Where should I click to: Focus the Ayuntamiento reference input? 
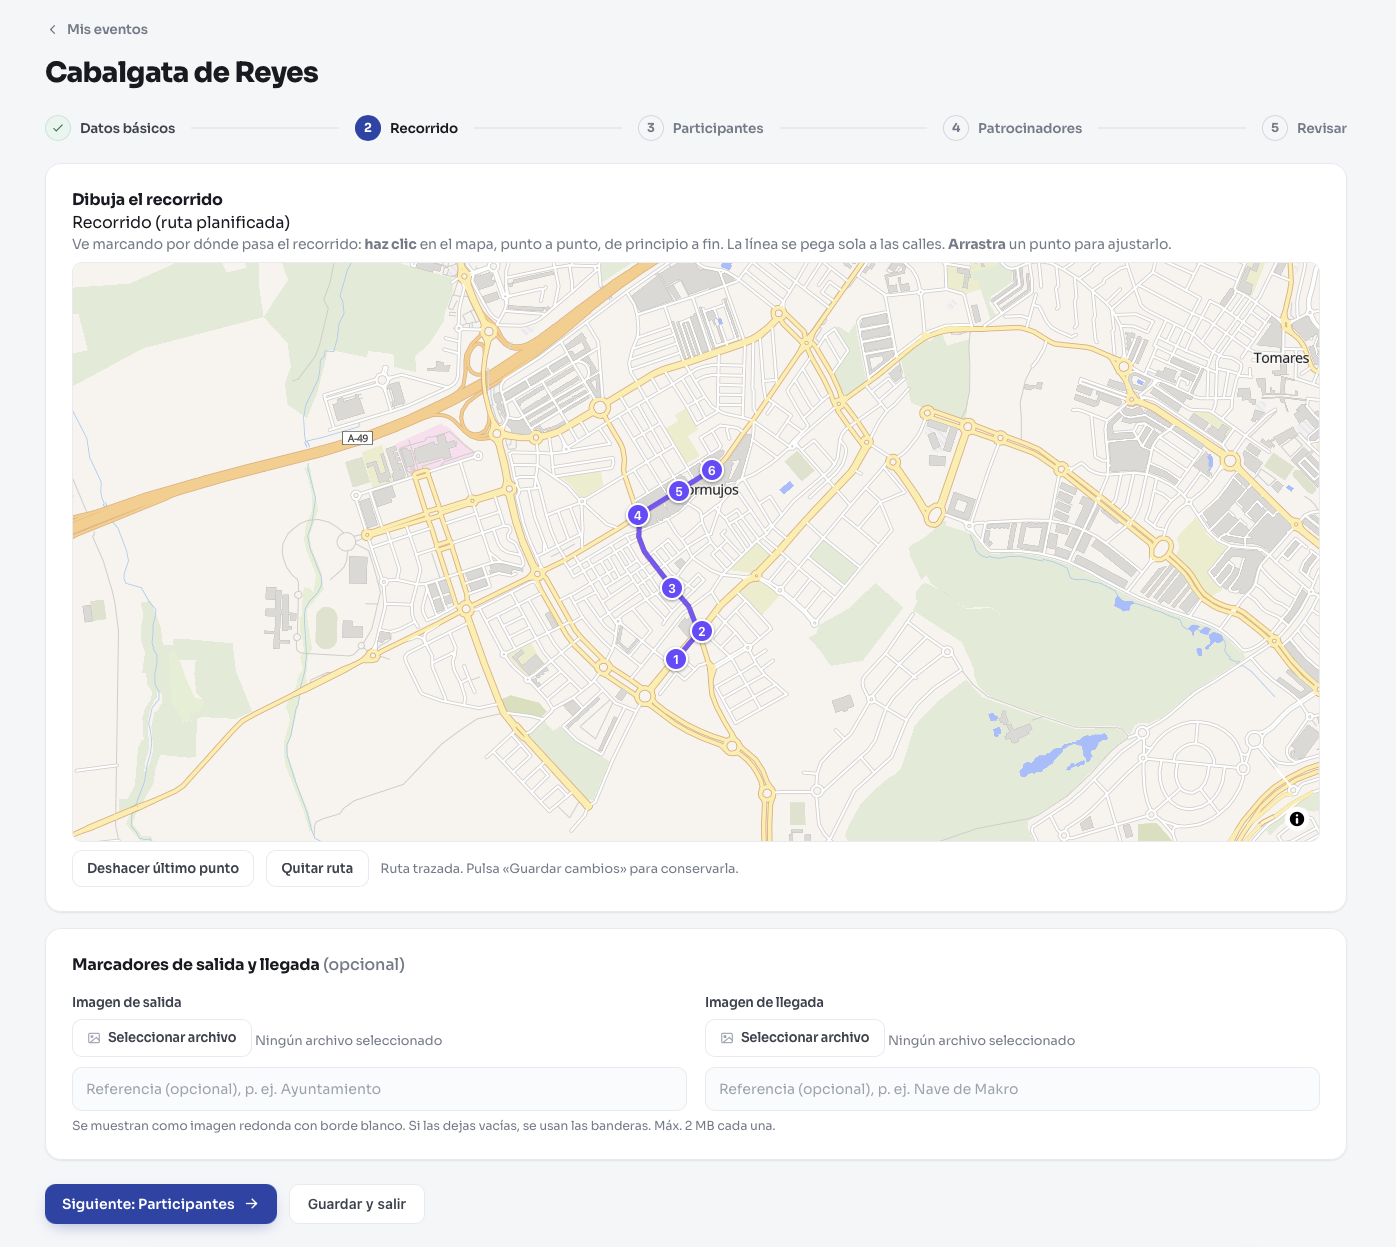point(379,1089)
